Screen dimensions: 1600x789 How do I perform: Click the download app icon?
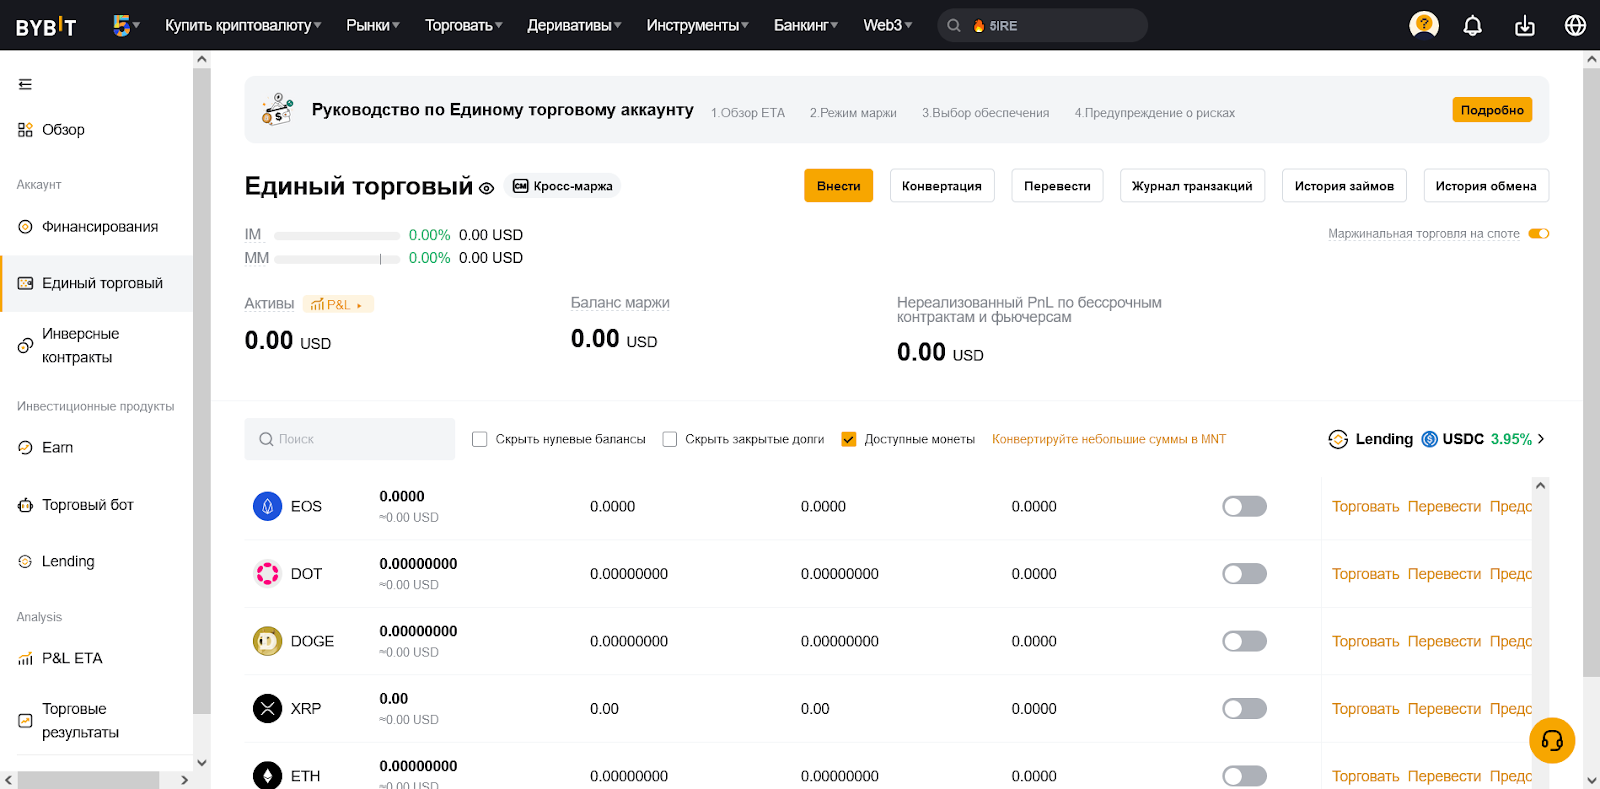[1524, 26]
